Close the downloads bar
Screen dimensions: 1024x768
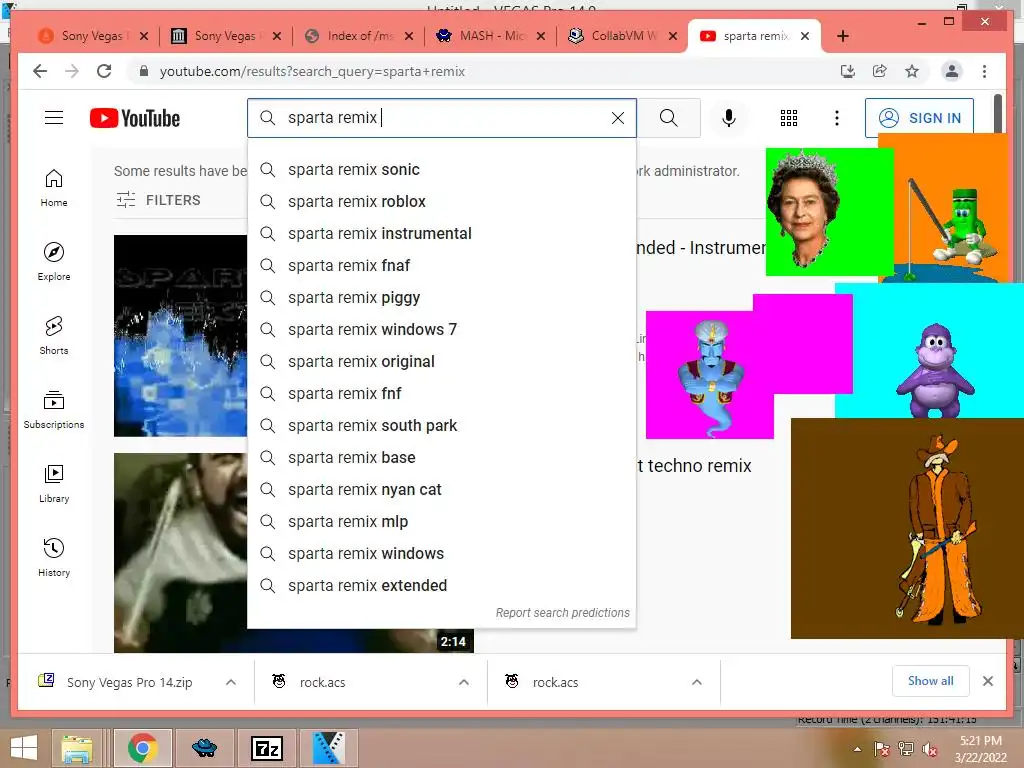(987, 681)
